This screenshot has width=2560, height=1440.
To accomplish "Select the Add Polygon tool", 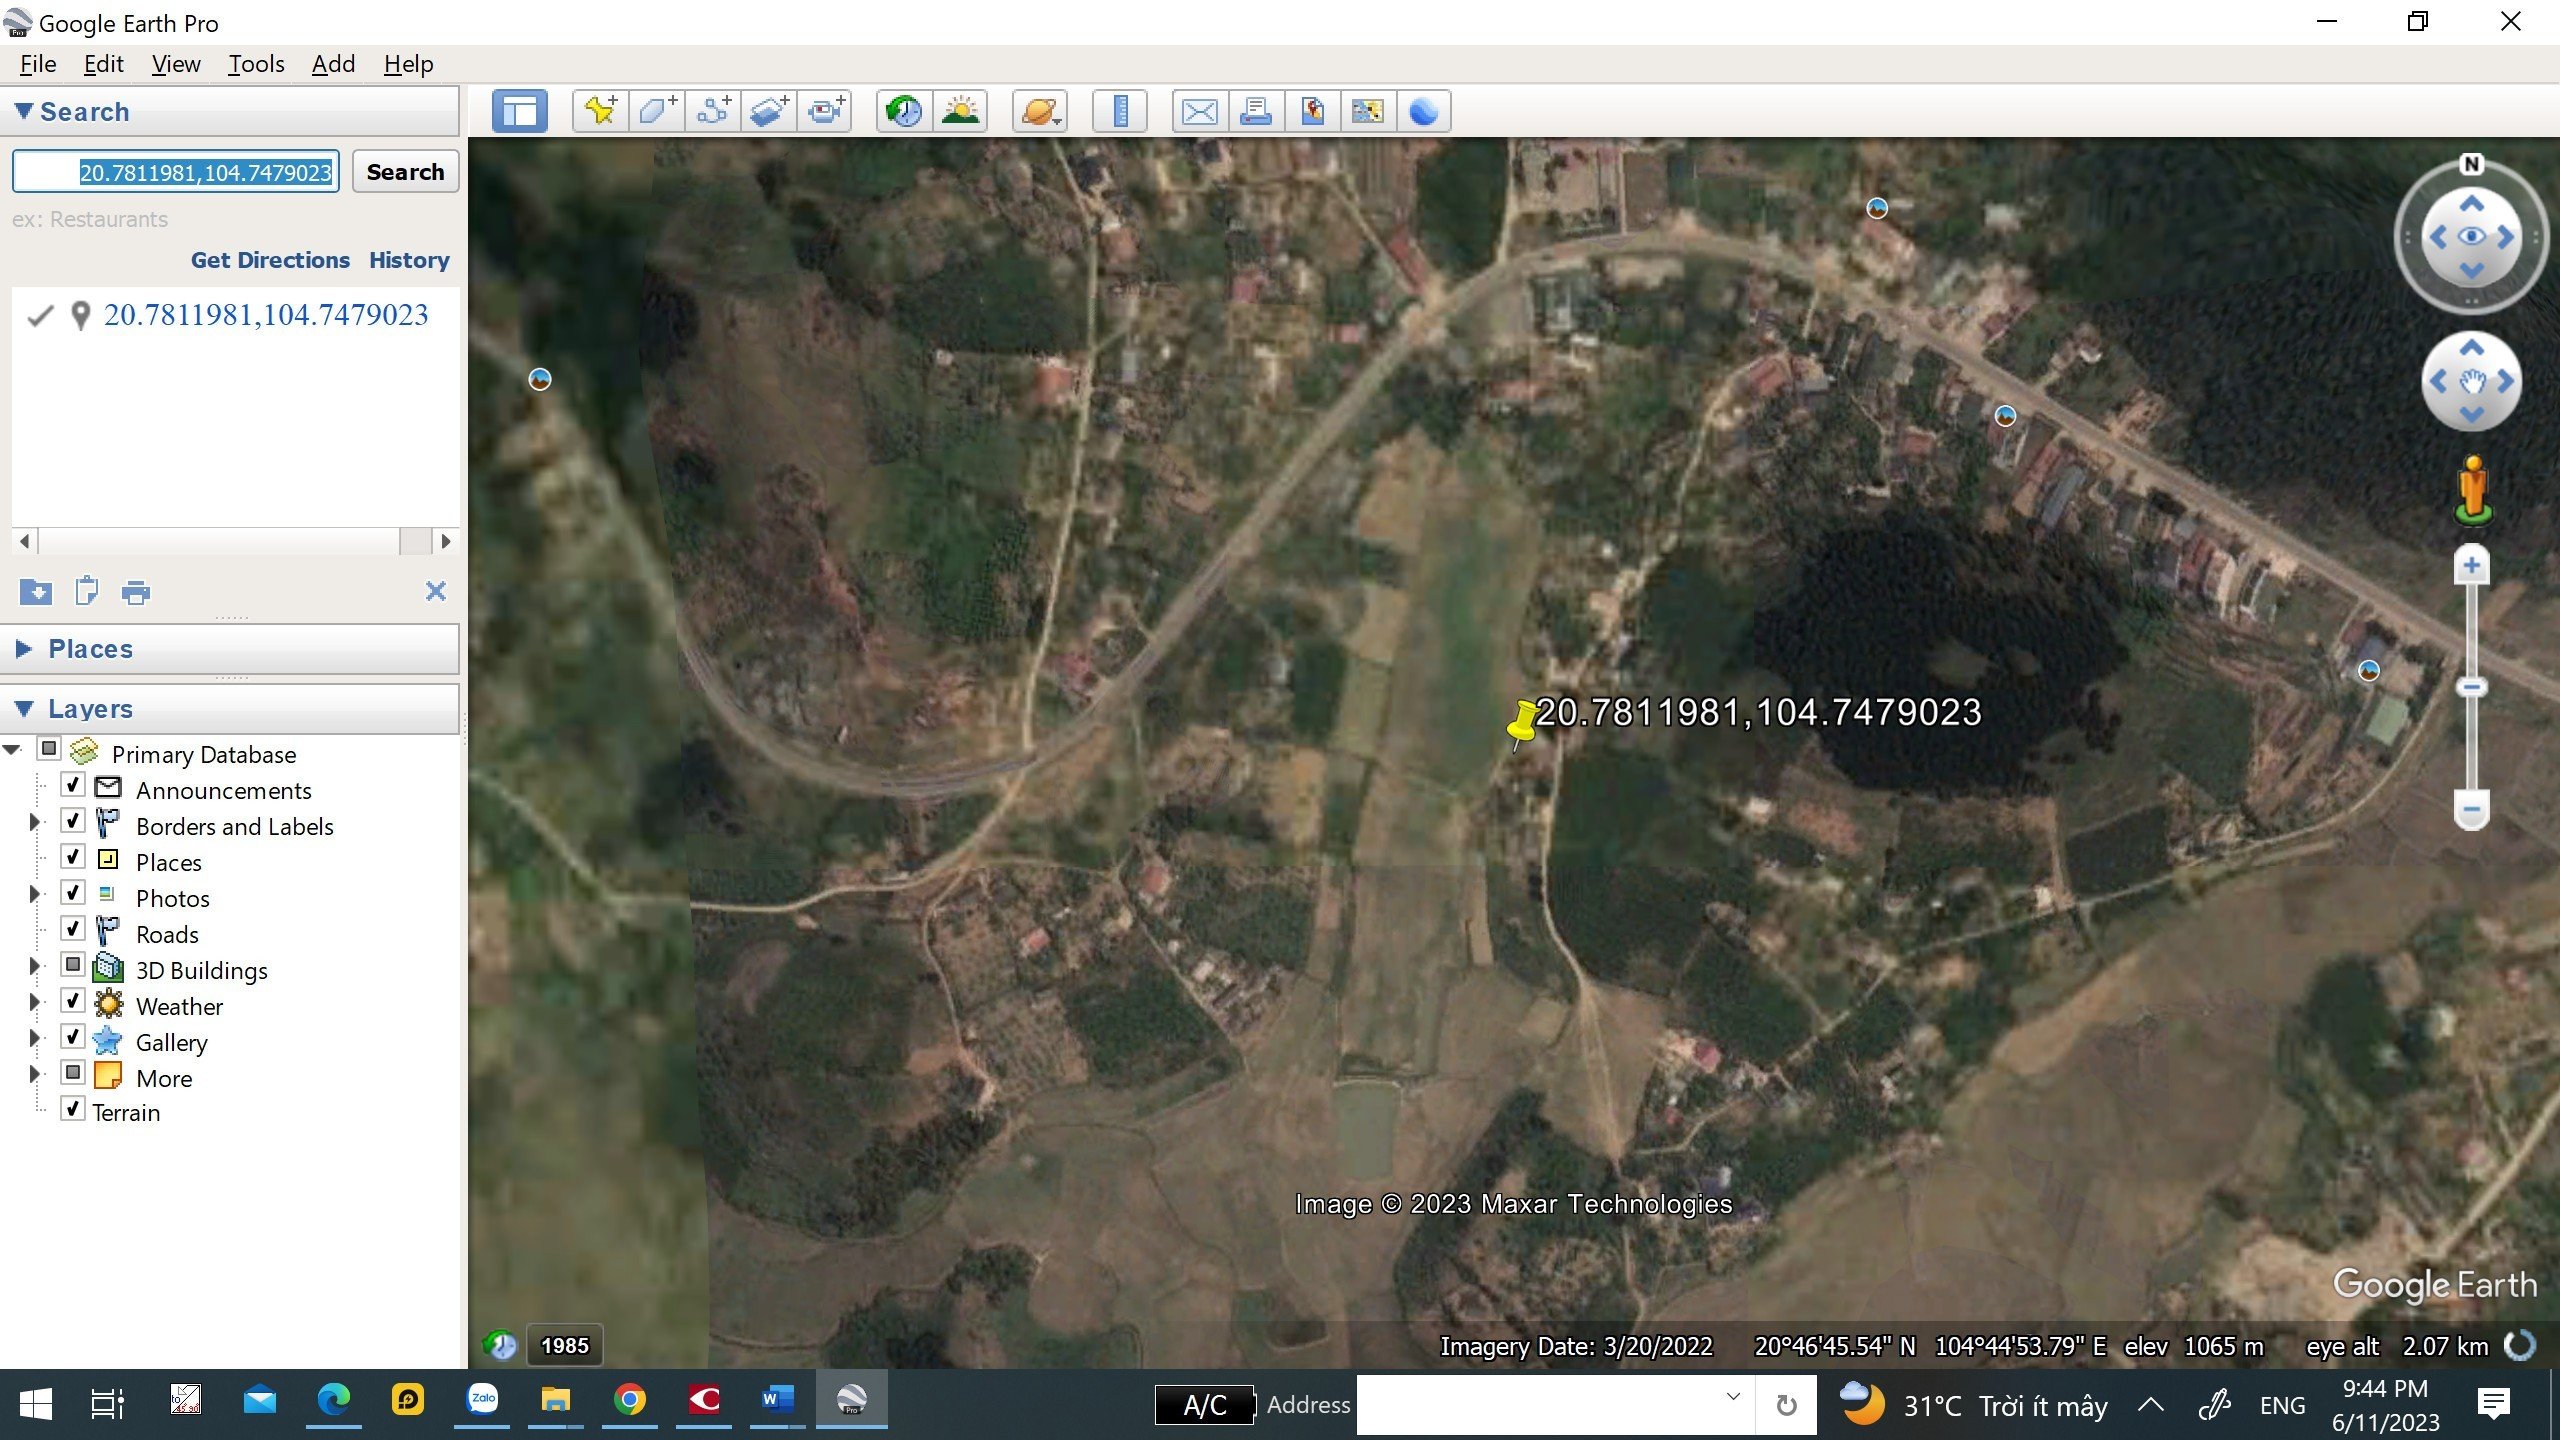I will pyautogui.click(x=657, y=111).
